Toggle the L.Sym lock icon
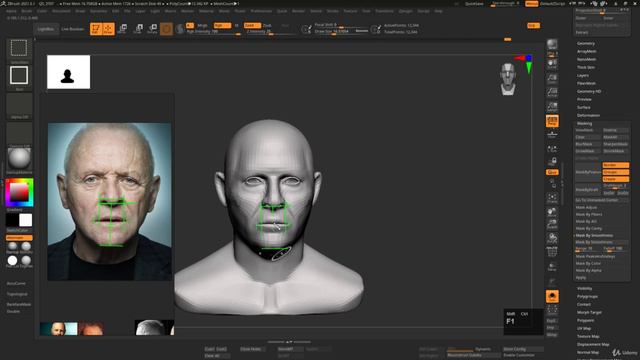640x360 pixels. click(552, 162)
